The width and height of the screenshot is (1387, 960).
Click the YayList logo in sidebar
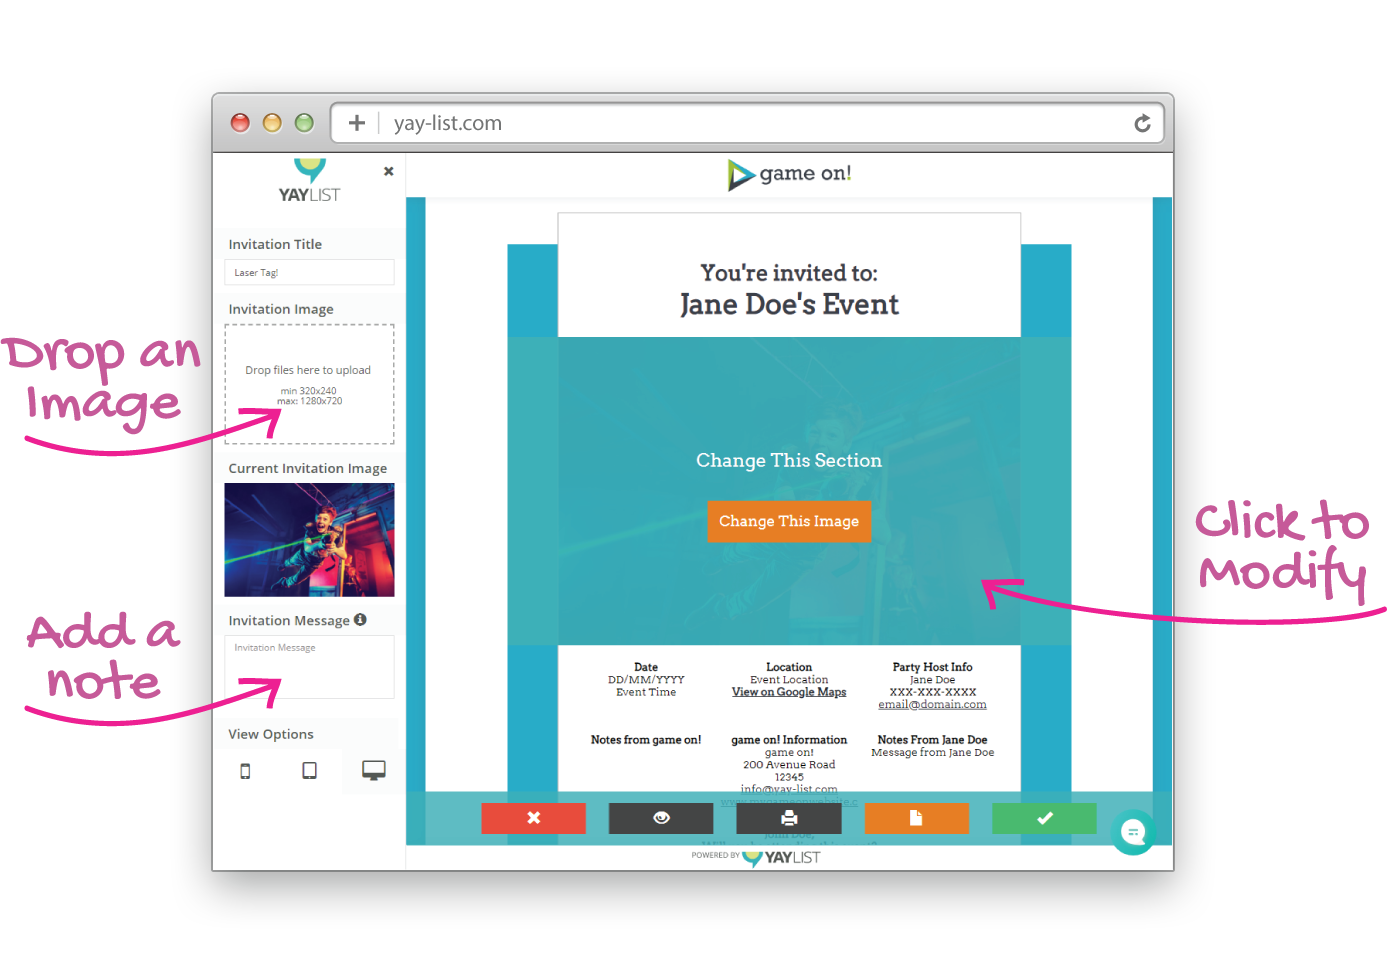coord(309,181)
